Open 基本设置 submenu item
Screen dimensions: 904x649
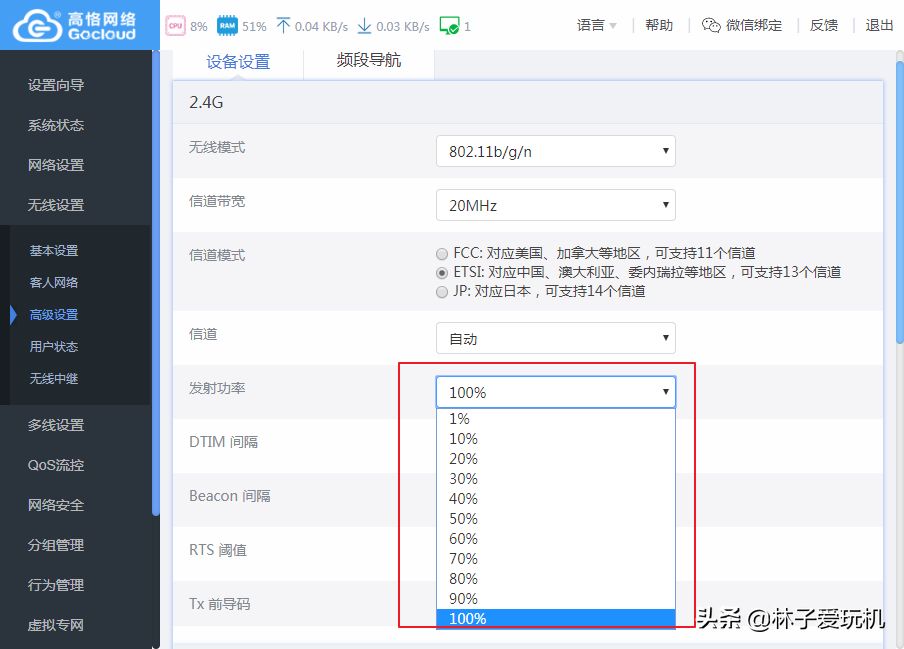tap(54, 251)
